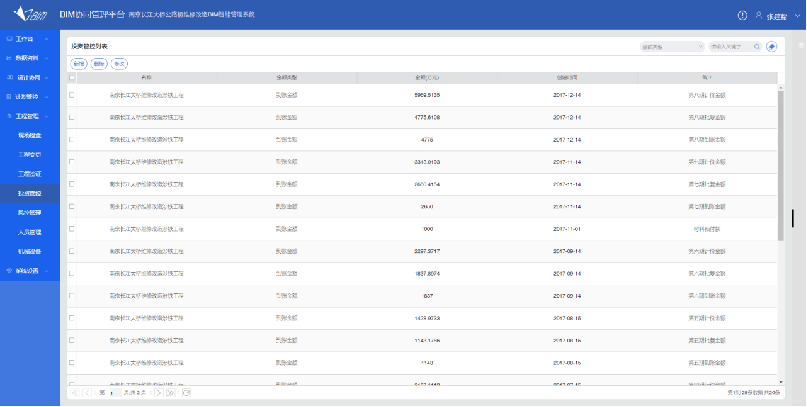
Task: Check the row with amount 1143
Action: point(72,363)
